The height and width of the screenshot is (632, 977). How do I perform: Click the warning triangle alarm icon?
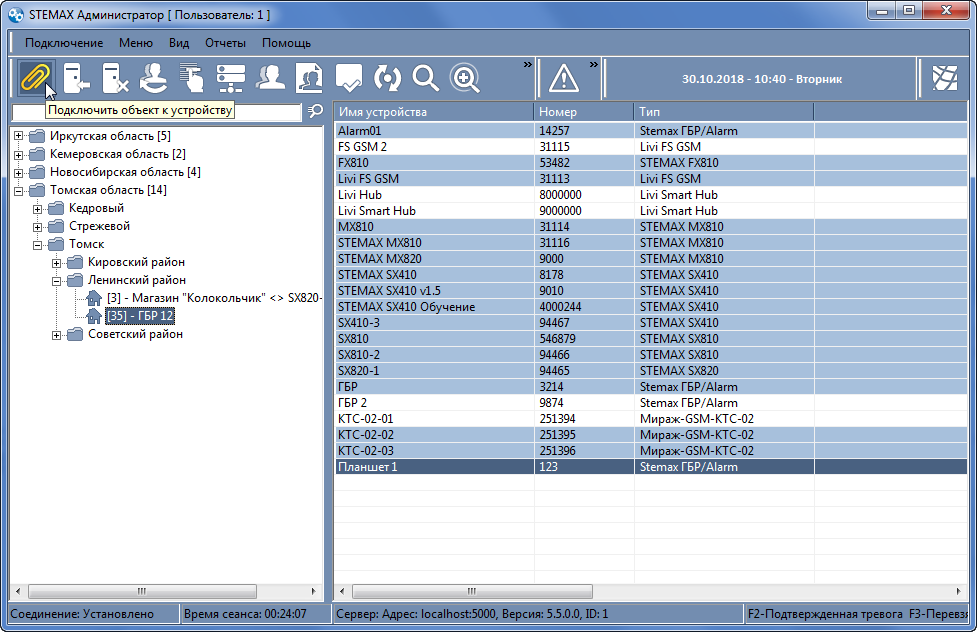pos(564,79)
